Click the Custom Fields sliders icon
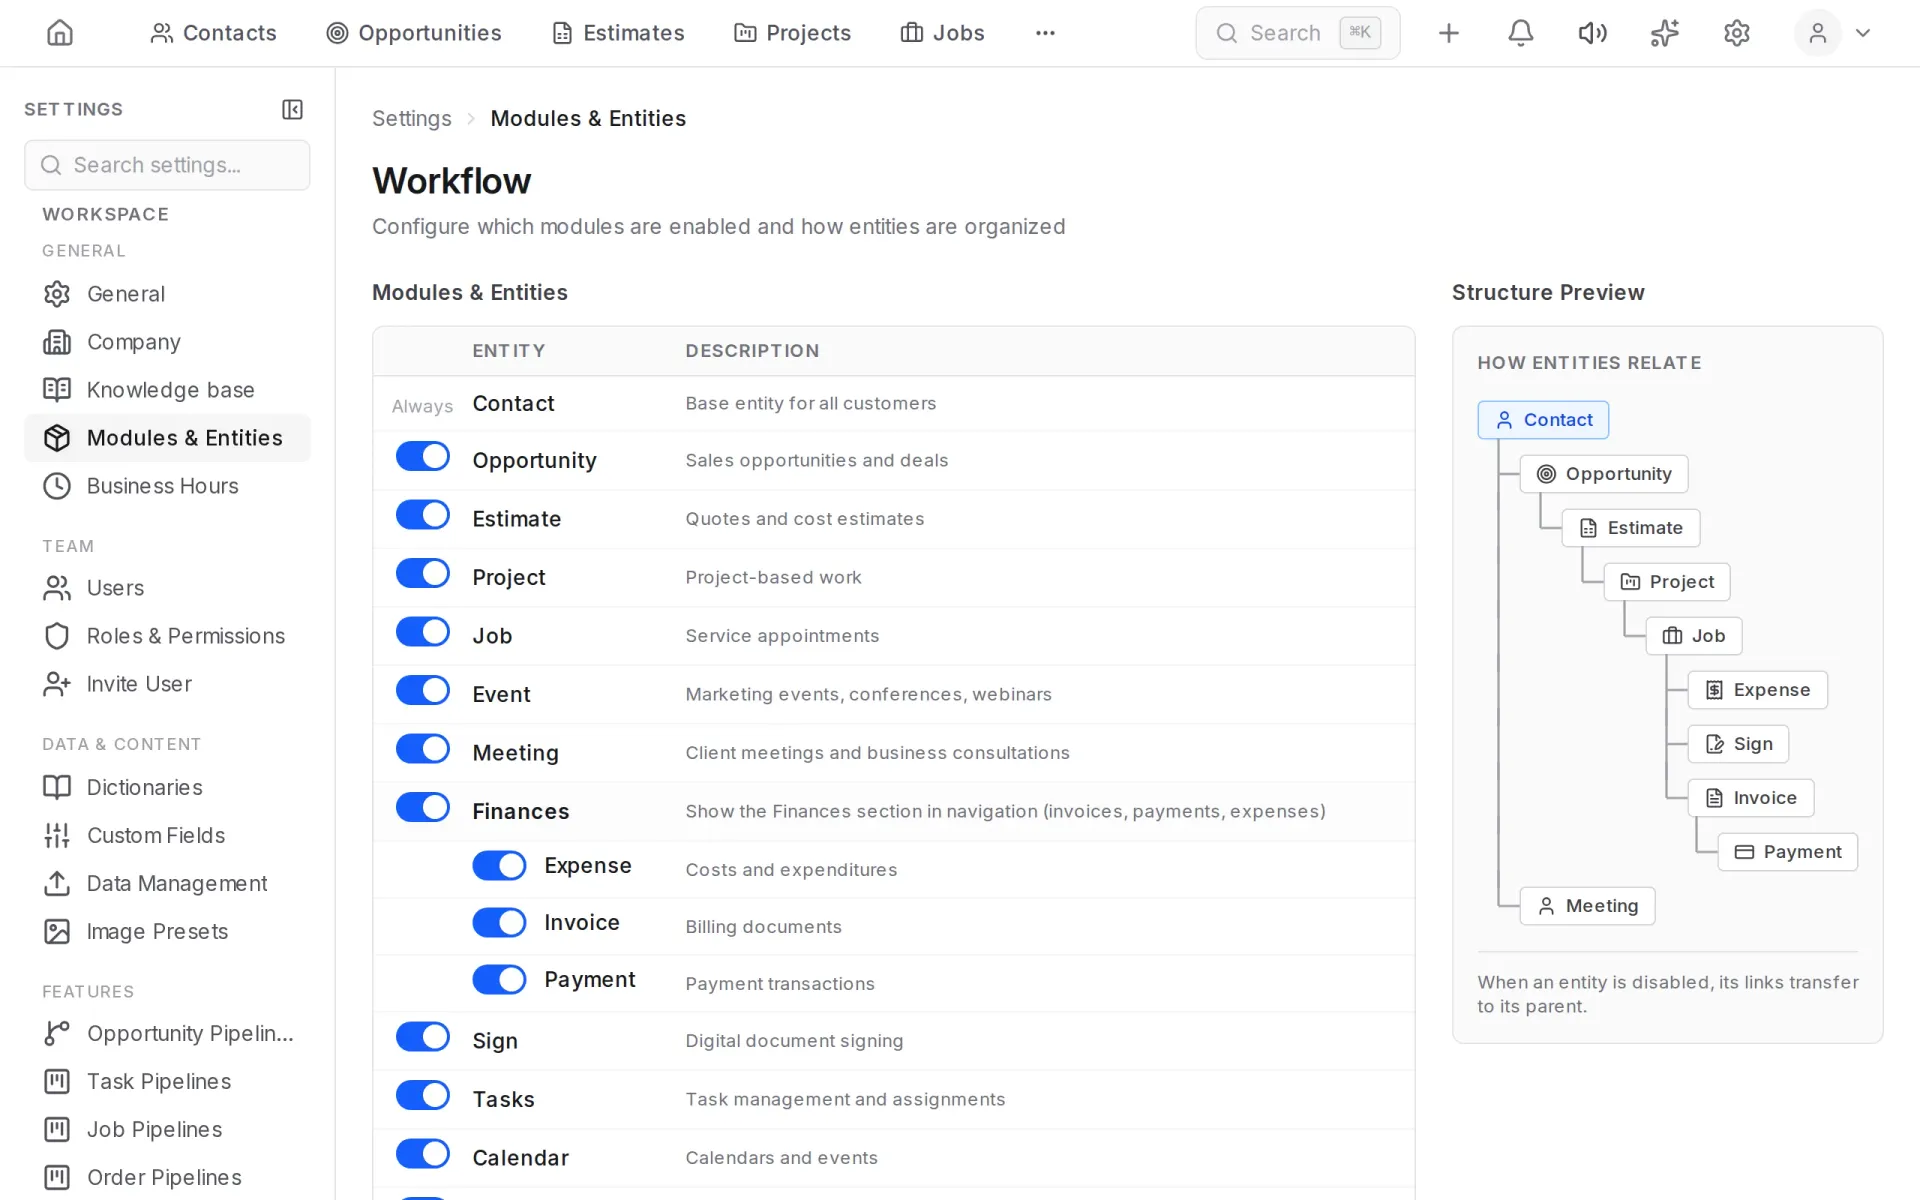 coord(57,835)
